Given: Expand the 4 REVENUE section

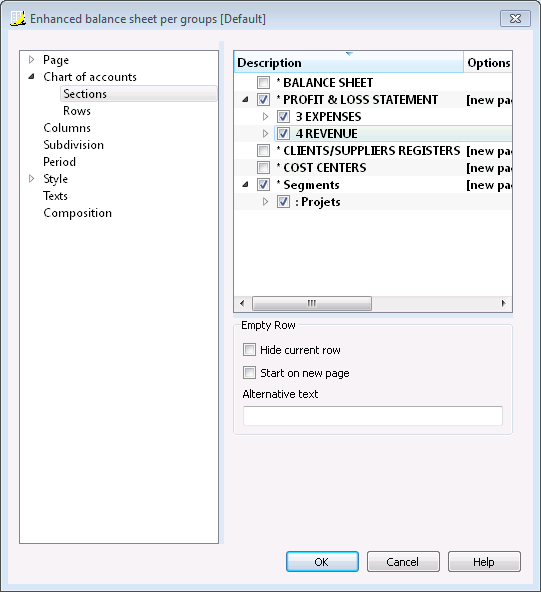Looking at the screenshot, I should pyautogui.click(x=265, y=134).
